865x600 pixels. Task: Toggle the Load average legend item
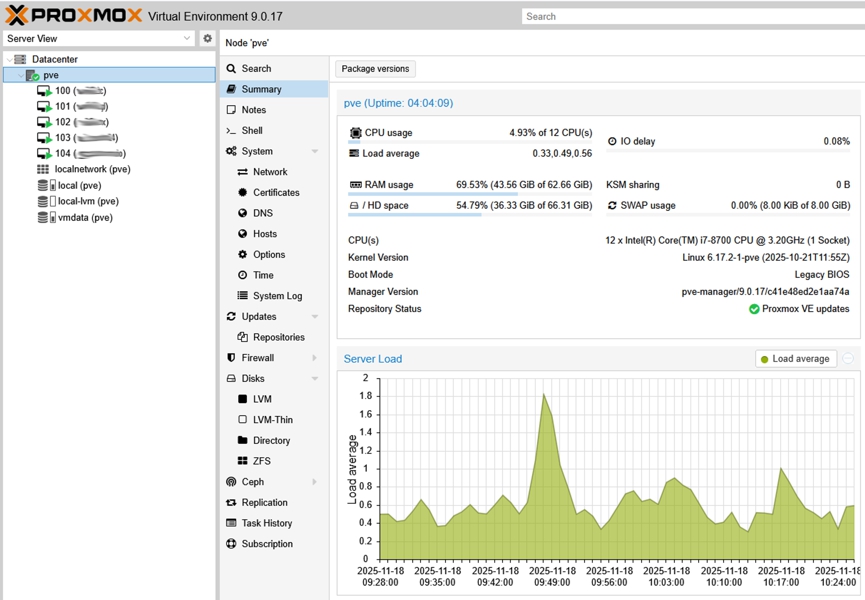pyautogui.click(x=796, y=359)
